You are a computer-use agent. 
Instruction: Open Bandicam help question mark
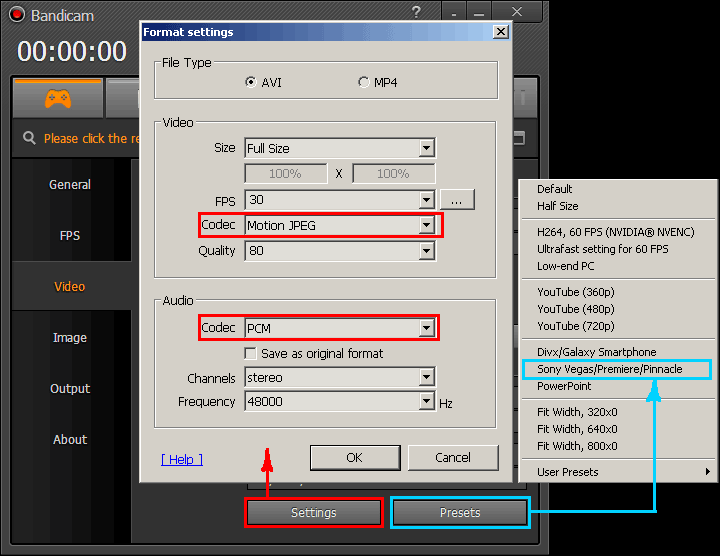coord(416,12)
